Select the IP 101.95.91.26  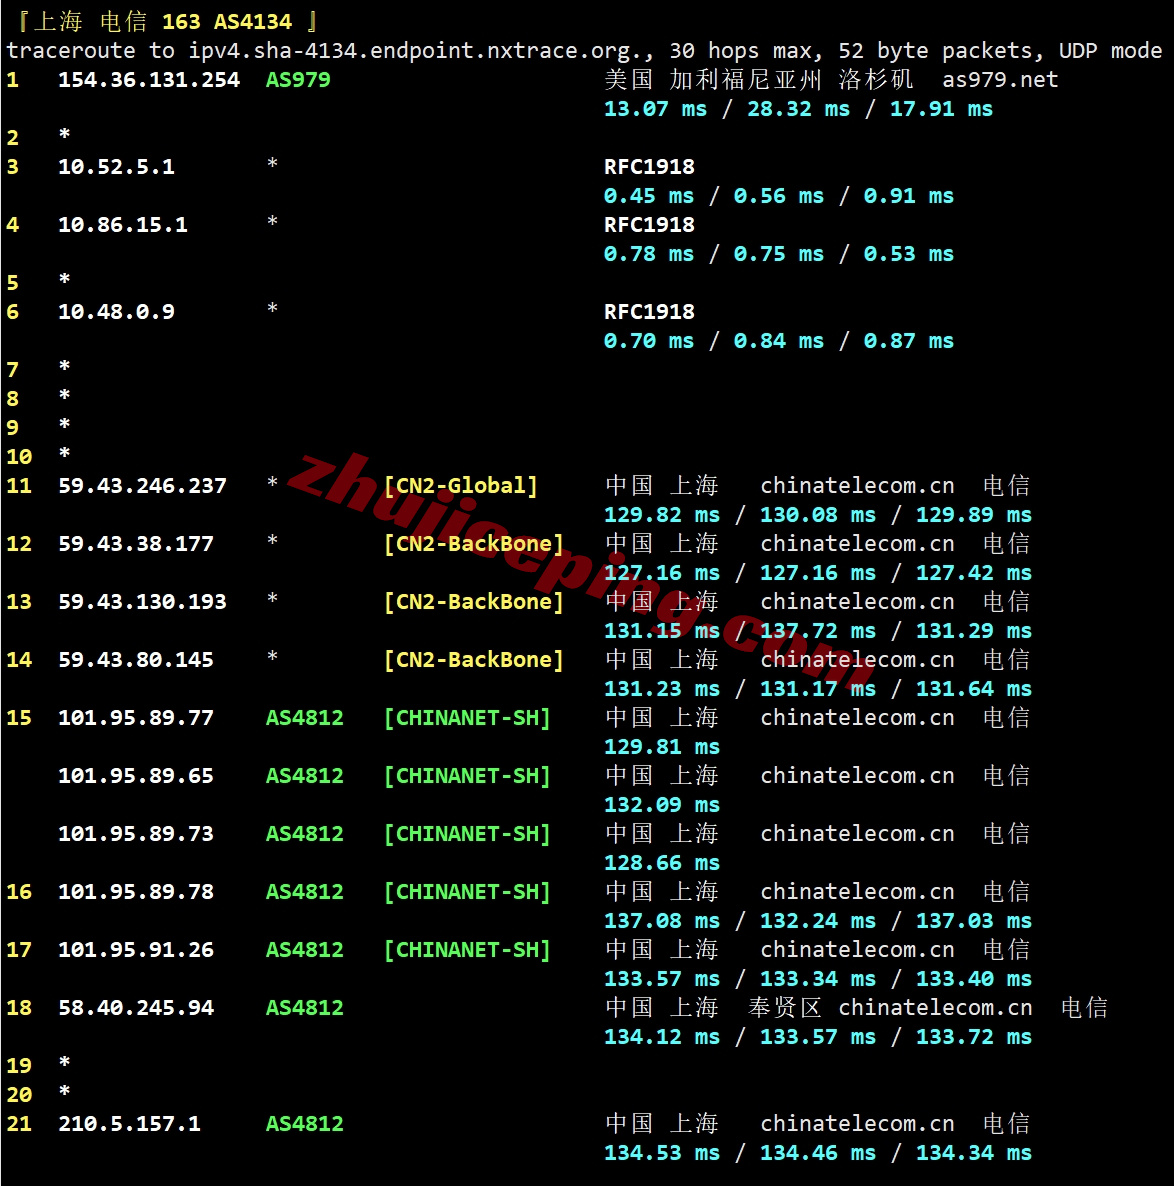coord(136,950)
